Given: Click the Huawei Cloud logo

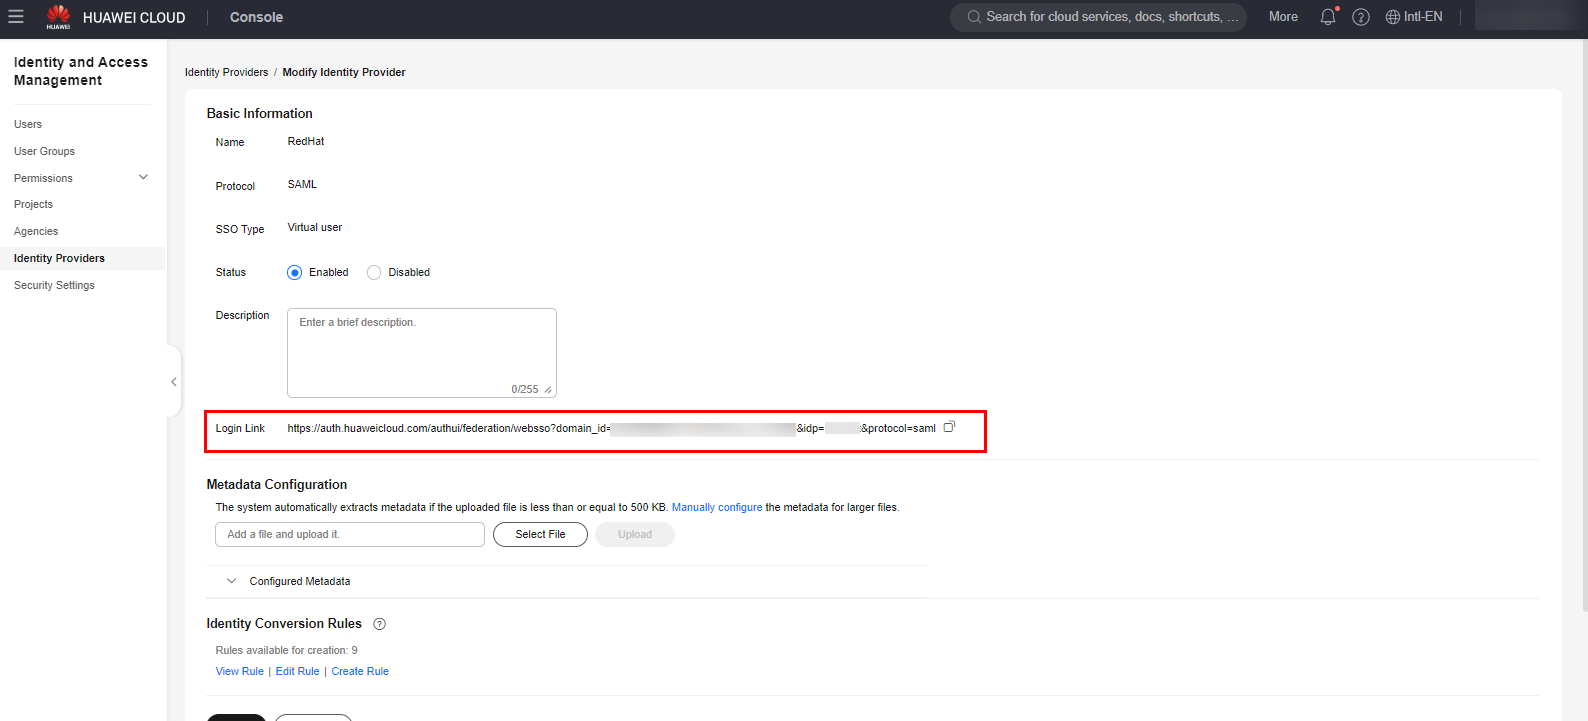Looking at the screenshot, I should 58,17.
